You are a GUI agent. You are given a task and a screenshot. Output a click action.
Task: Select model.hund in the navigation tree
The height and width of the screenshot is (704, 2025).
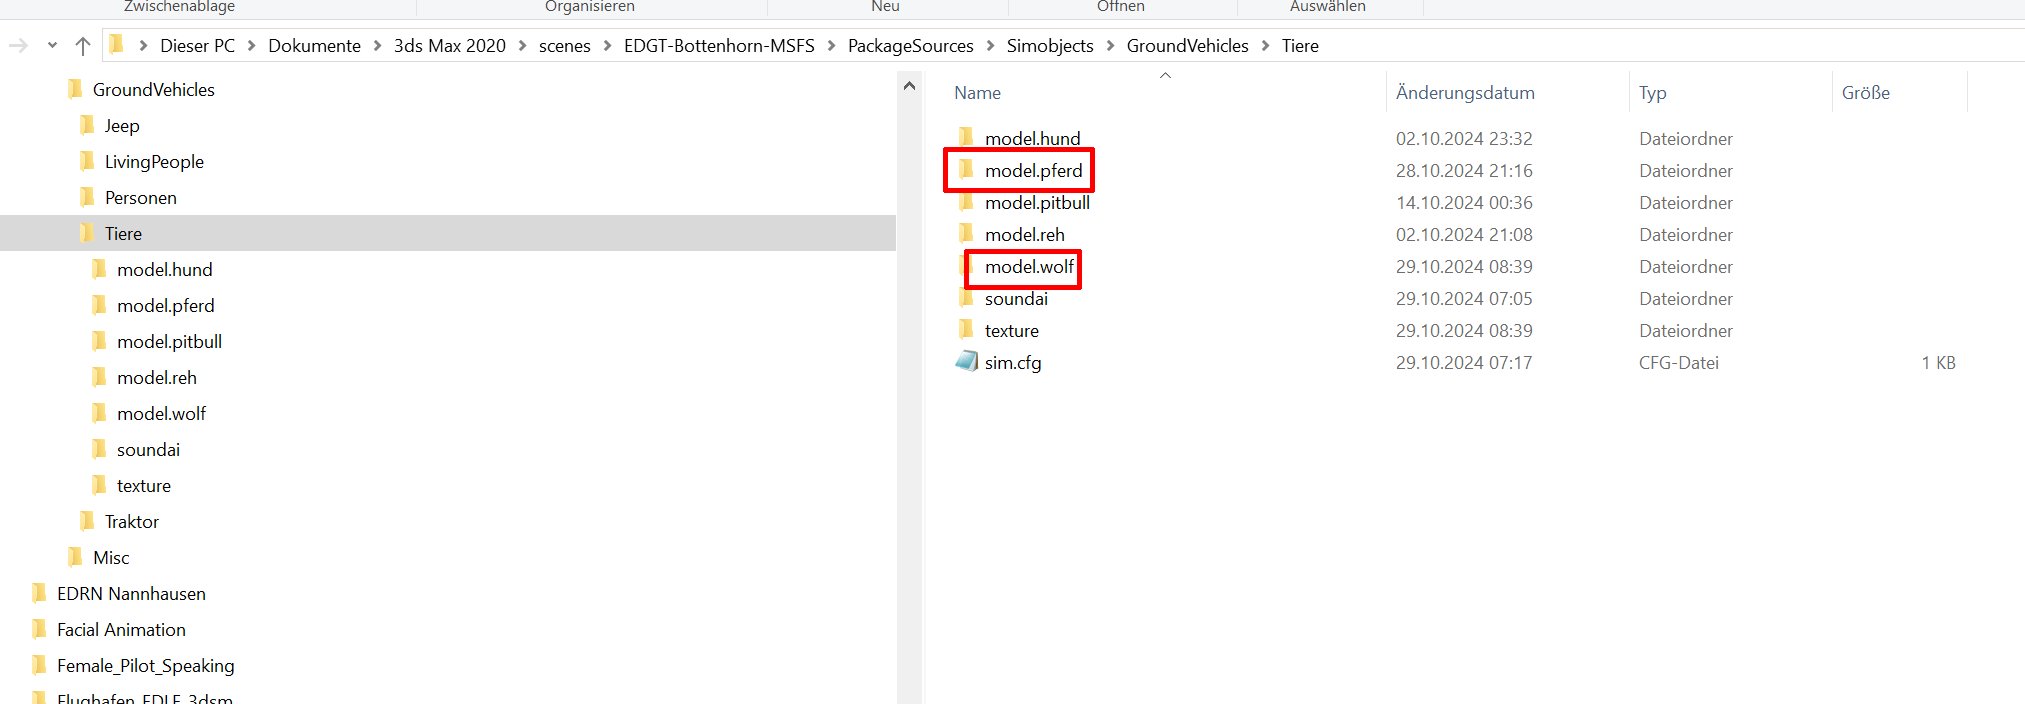pos(164,270)
